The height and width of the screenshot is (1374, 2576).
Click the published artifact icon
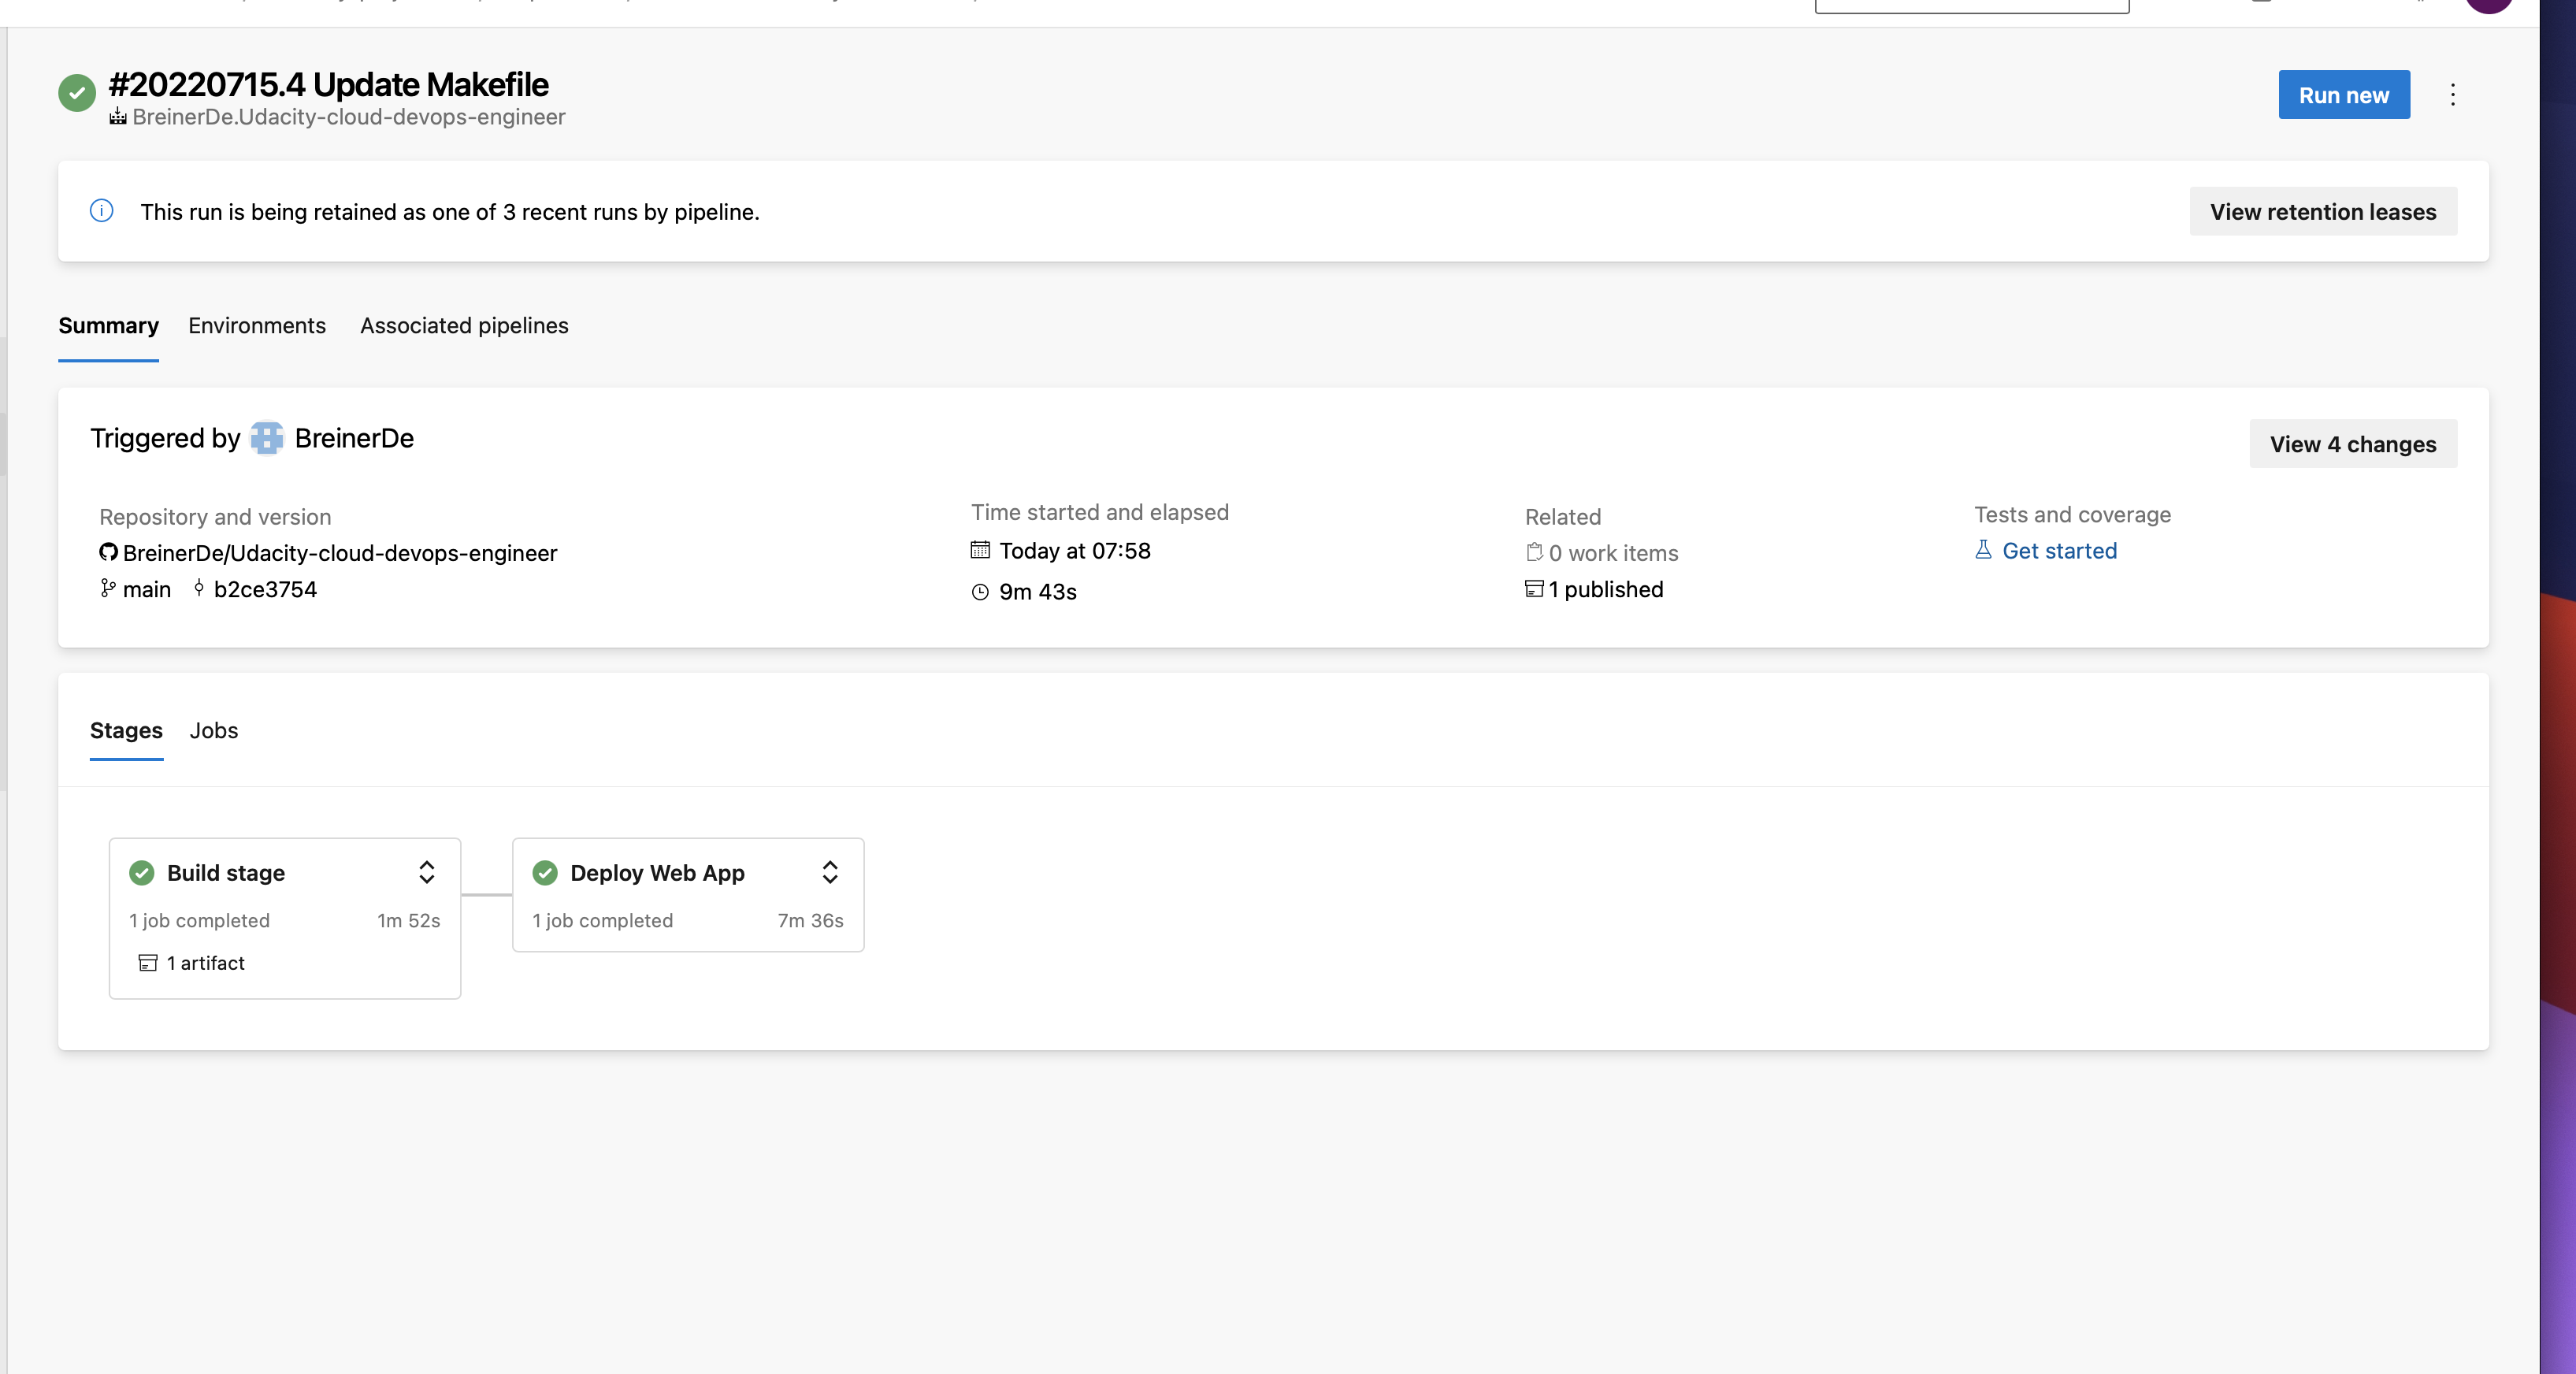(x=1534, y=588)
